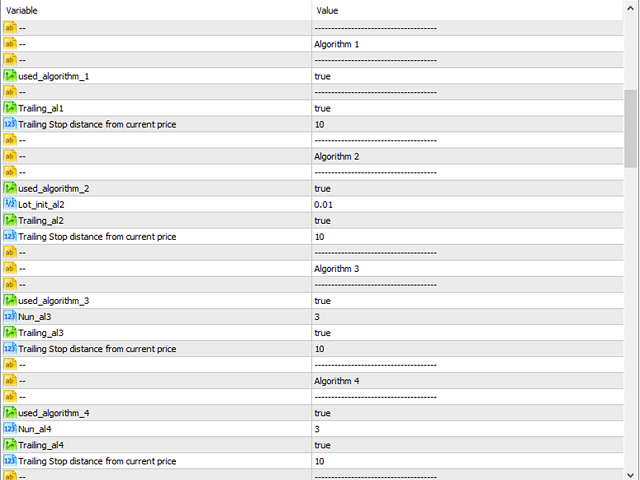This screenshot has width=640, height=480.
Task: Click the Lot_init_al2 double-type icon
Action: [9, 204]
